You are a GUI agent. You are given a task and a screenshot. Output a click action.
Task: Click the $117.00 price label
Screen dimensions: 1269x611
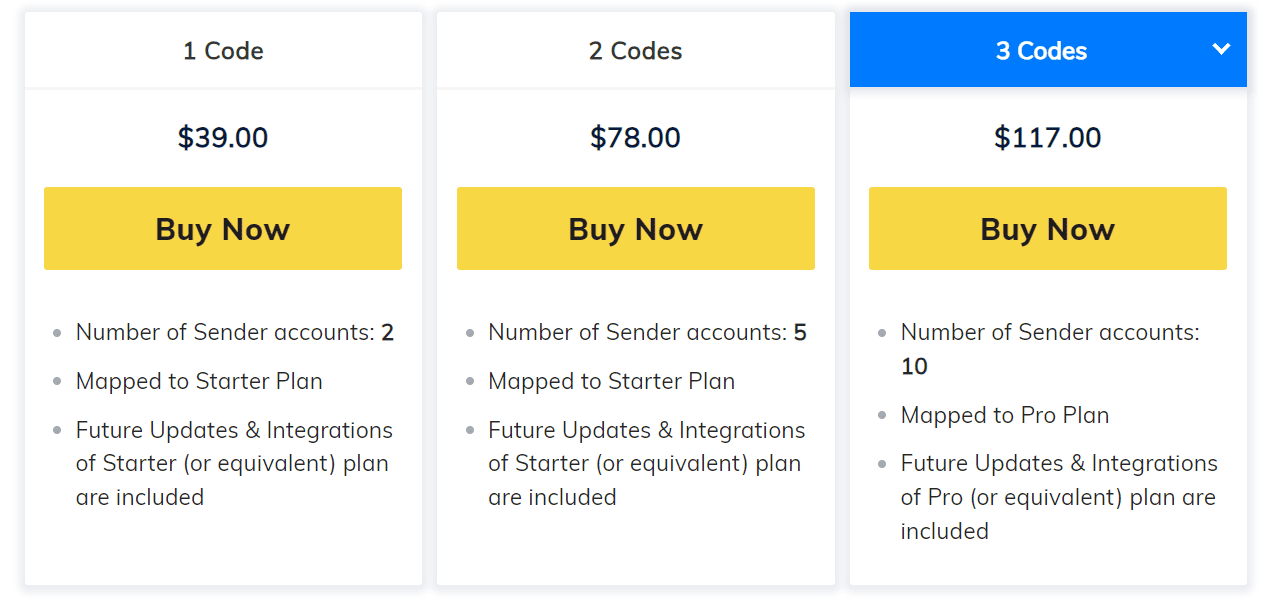coord(1047,137)
